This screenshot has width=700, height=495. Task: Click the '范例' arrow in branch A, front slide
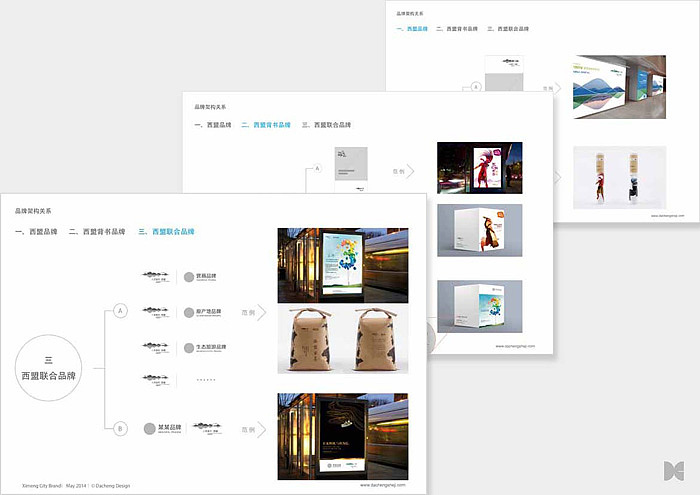tap(254, 312)
